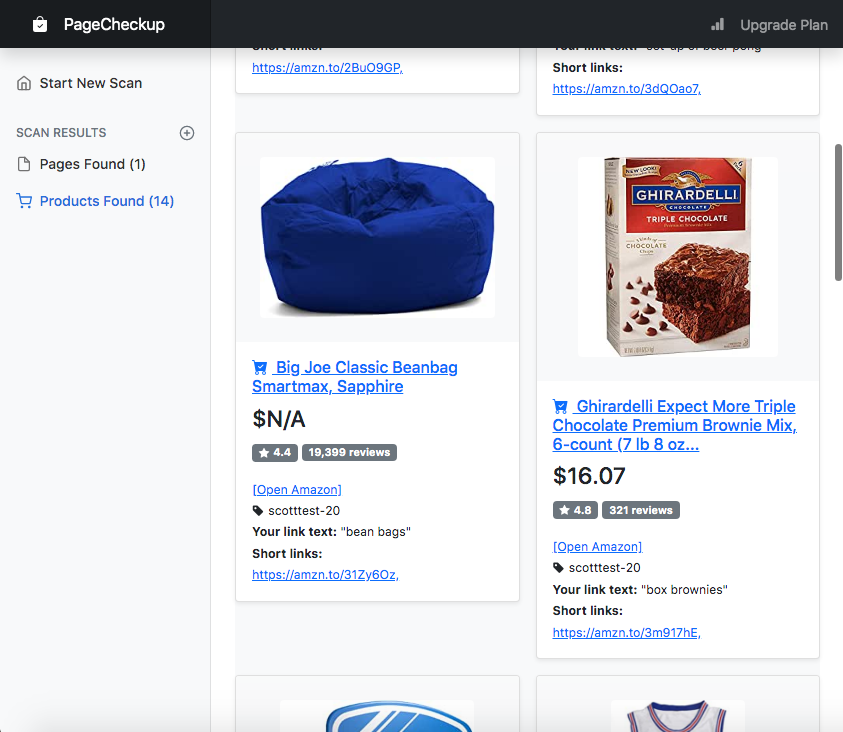Click the 321 reviews badge
843x732 pixels.
641,510
